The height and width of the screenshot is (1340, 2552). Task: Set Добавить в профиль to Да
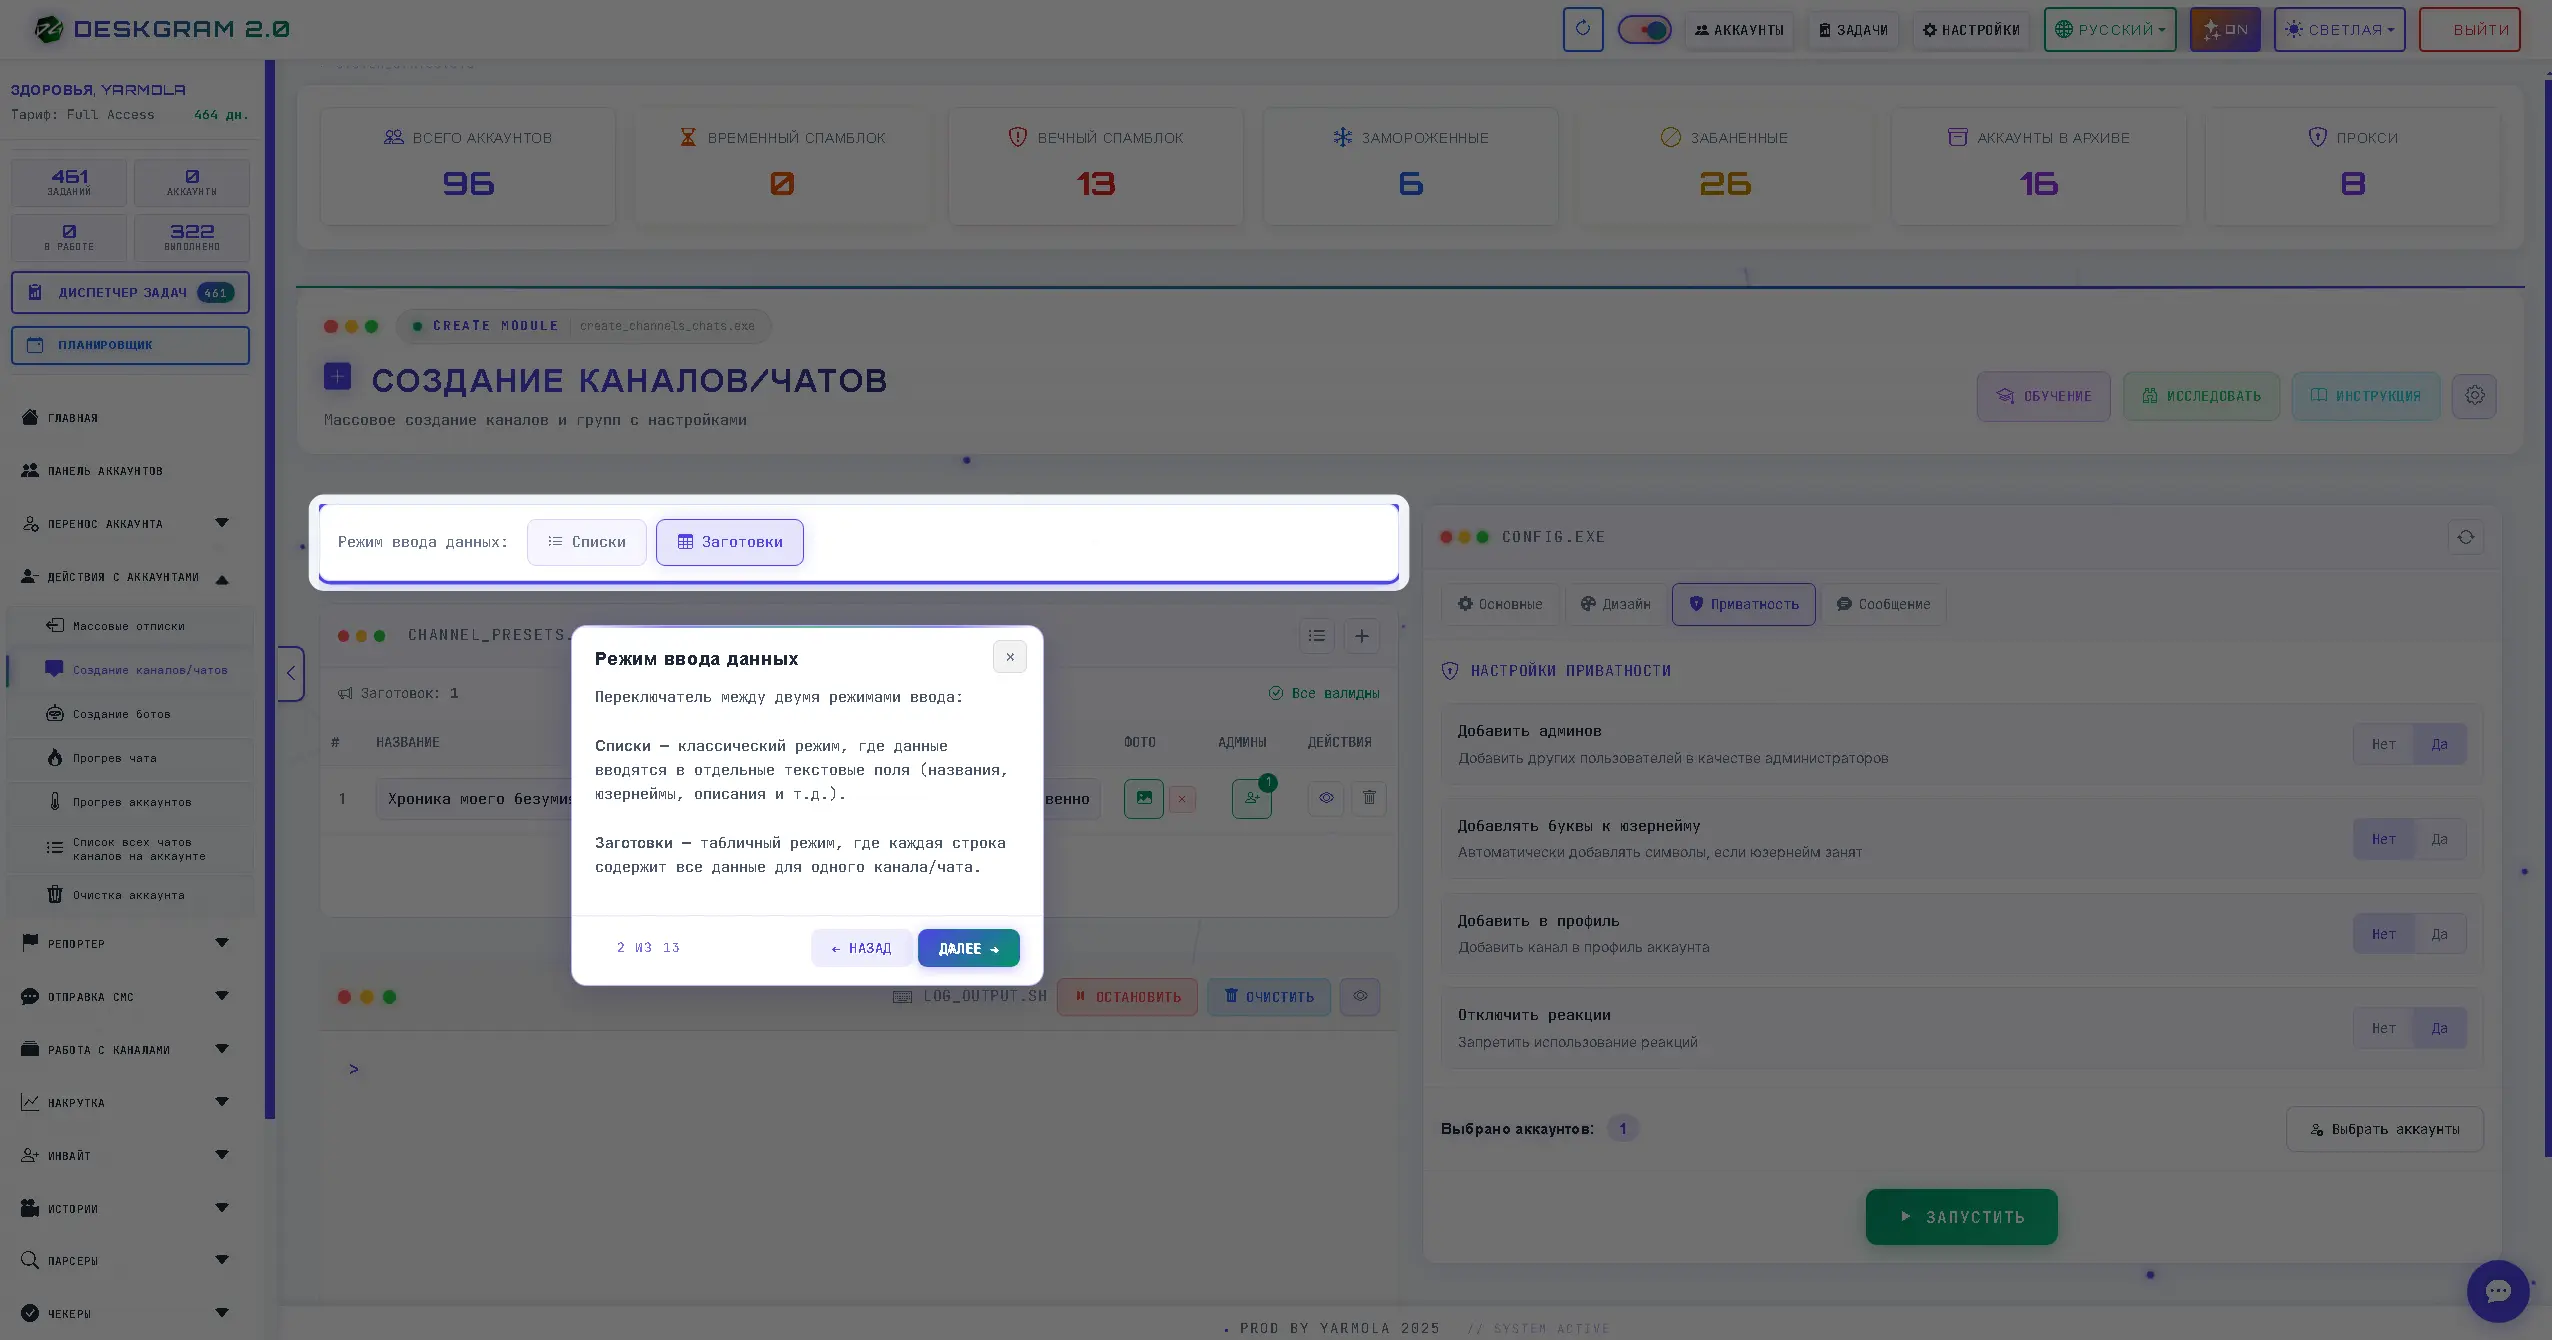(x=2439, y=934)
